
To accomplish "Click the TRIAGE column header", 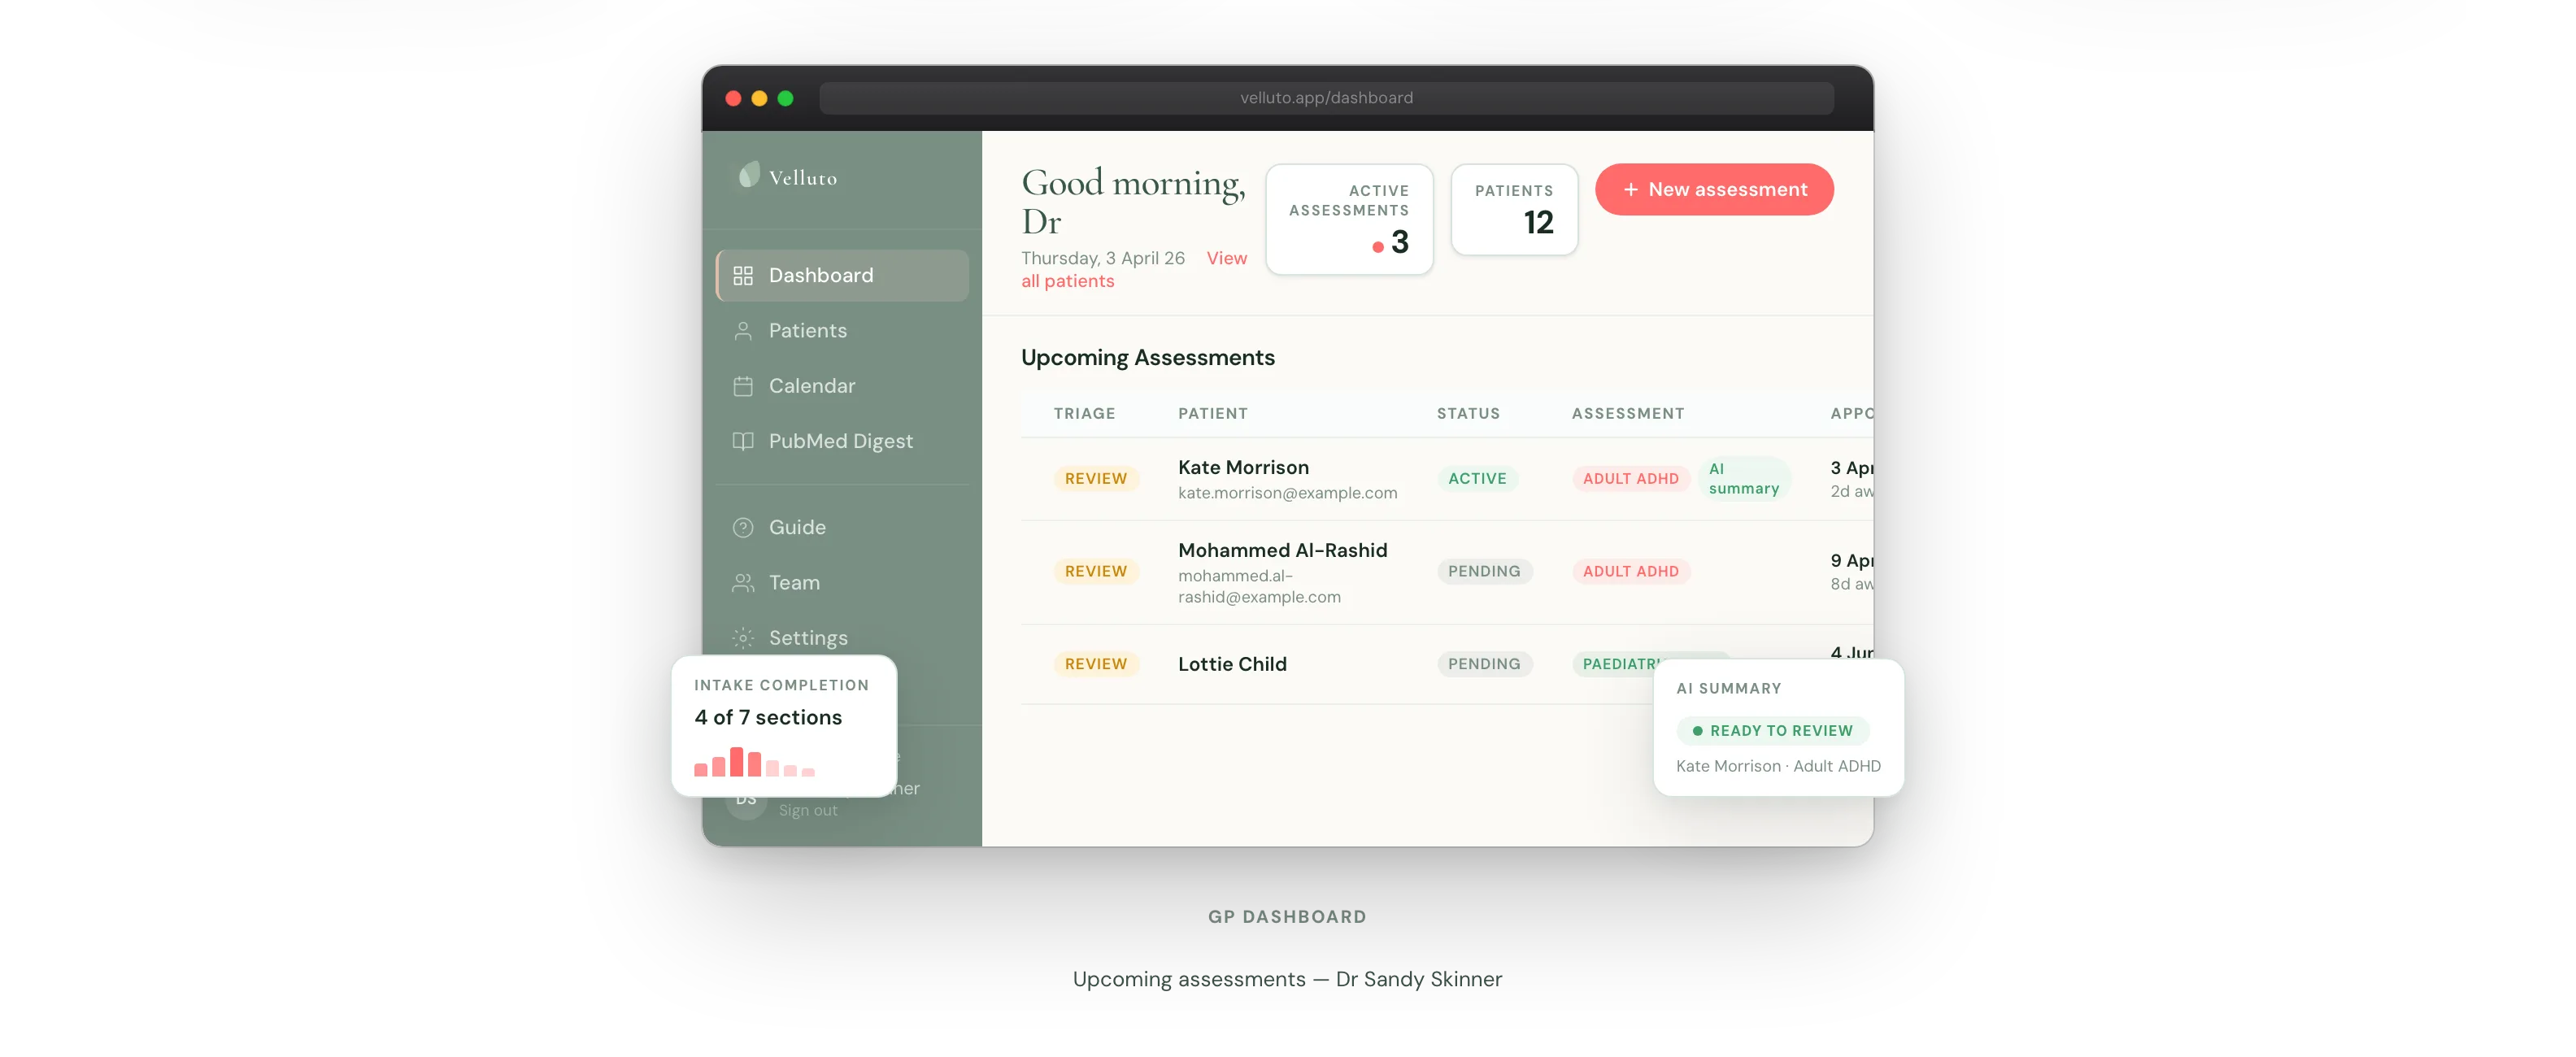I will click(1084, 413).
